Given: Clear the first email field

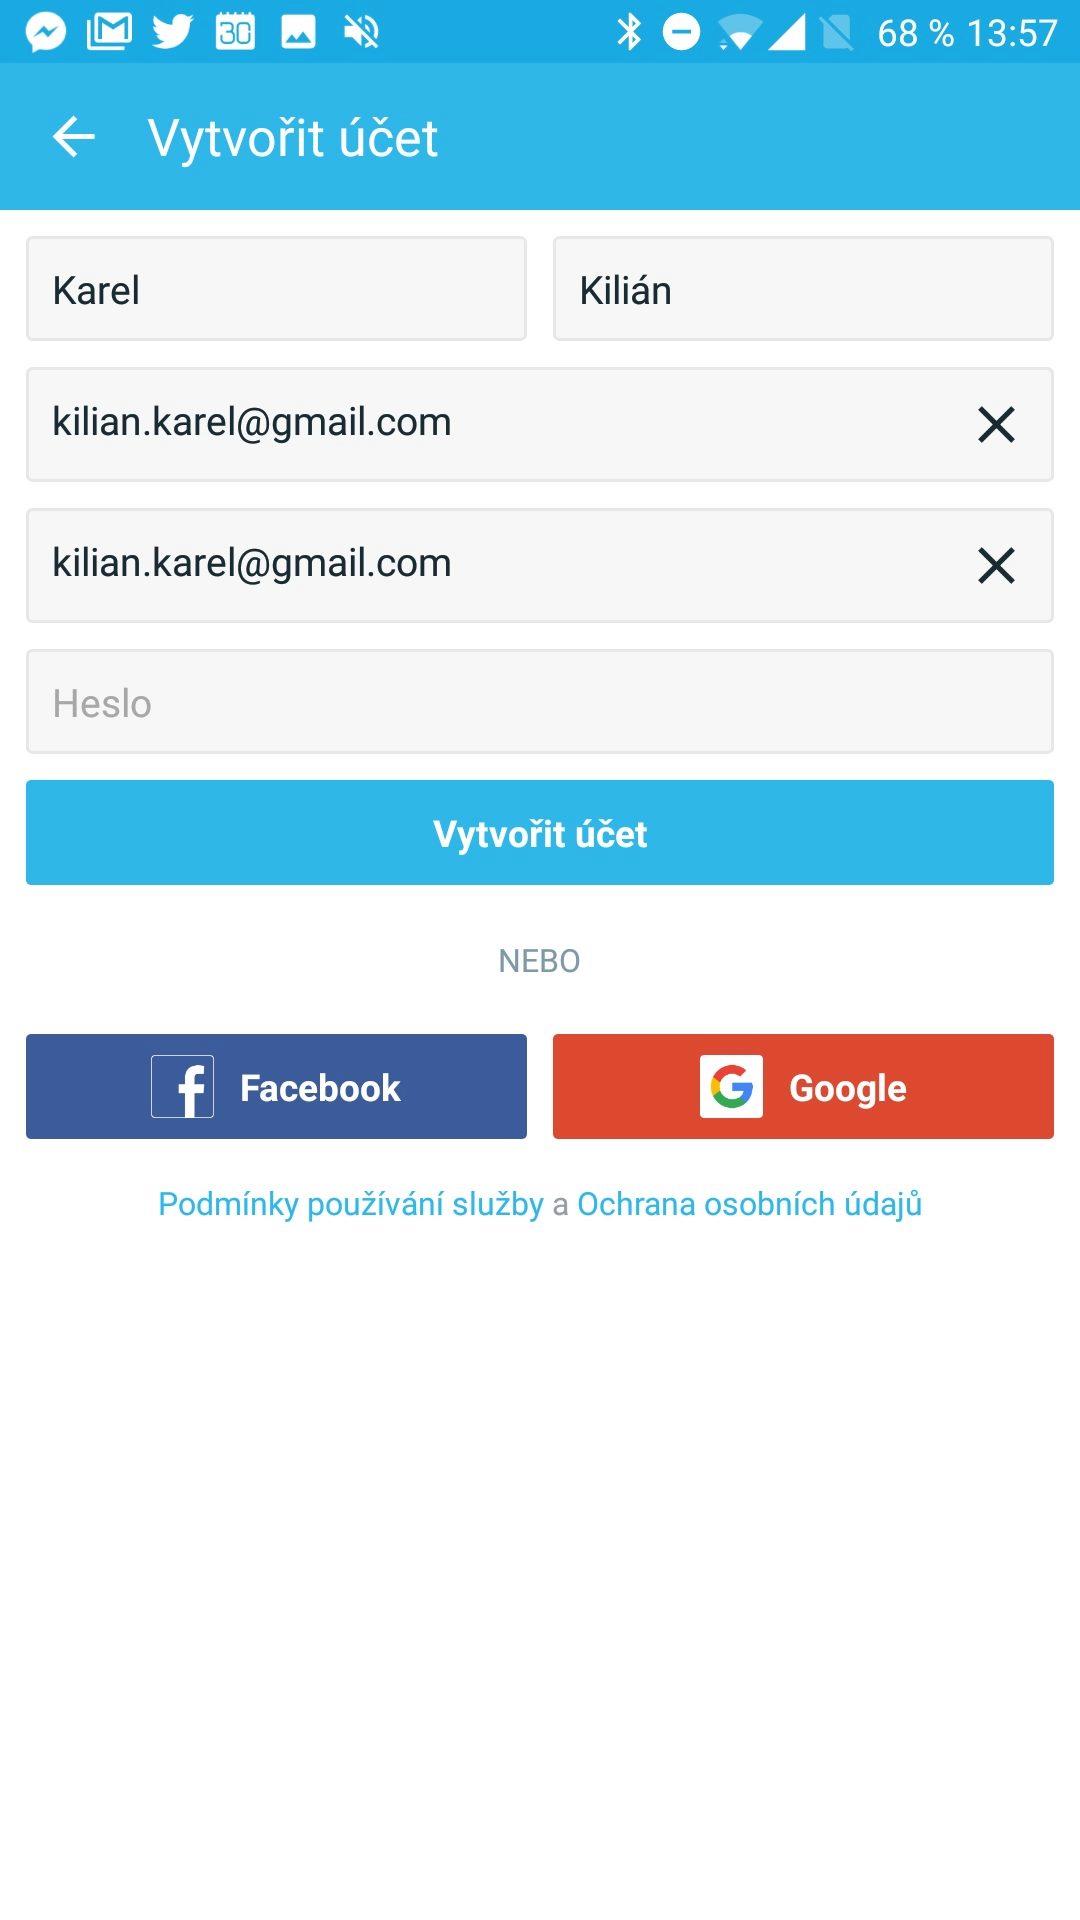Looking at the screenshot, I should tap(996, 425).
